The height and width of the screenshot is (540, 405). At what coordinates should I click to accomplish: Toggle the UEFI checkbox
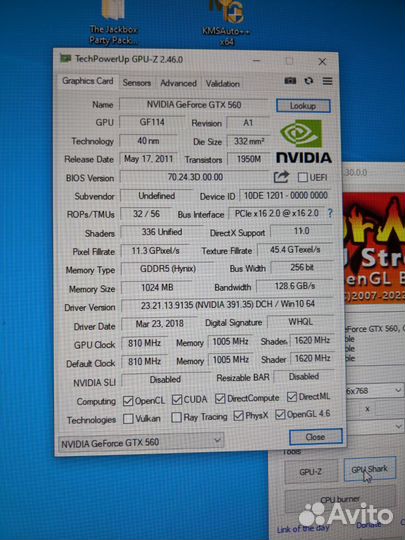point(303,177)
